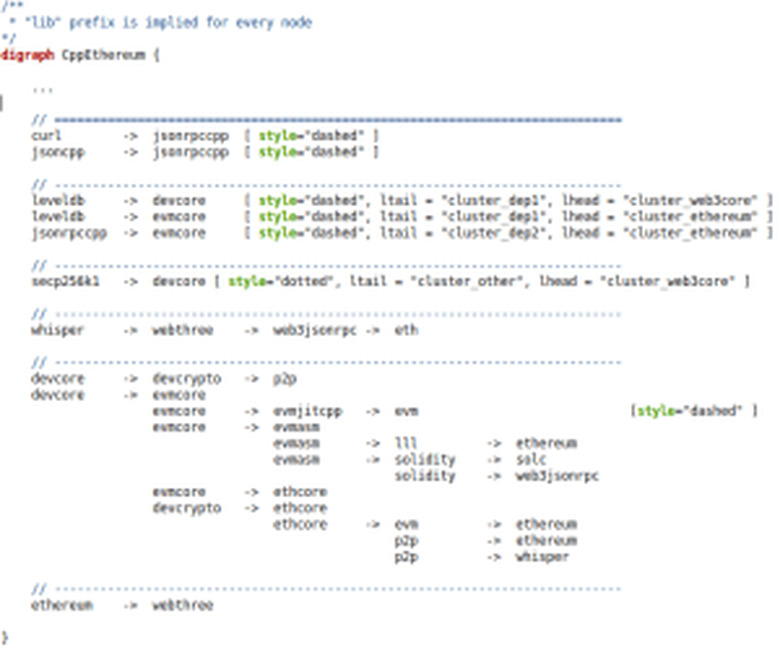Image resolution: width=780 pixels, height=655 pixels.
Task: Click the lll node name
Action: pyautogui.click(x=405, y=443)
